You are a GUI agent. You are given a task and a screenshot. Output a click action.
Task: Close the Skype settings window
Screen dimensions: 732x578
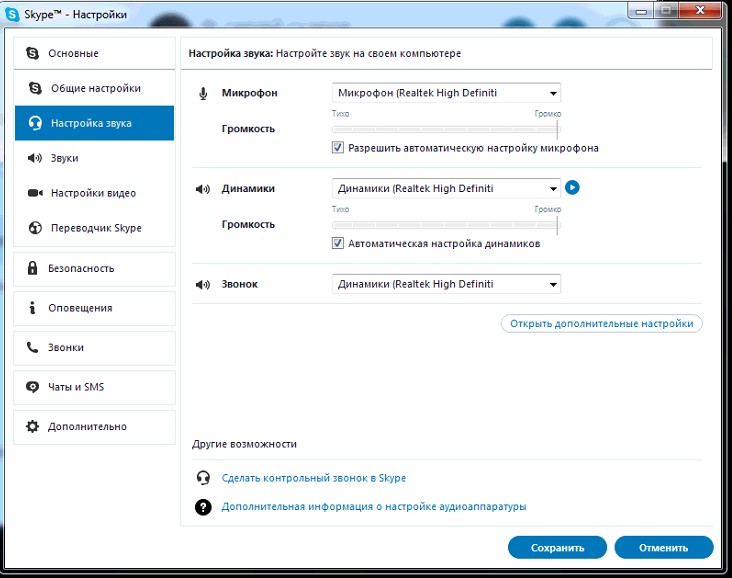700,11
